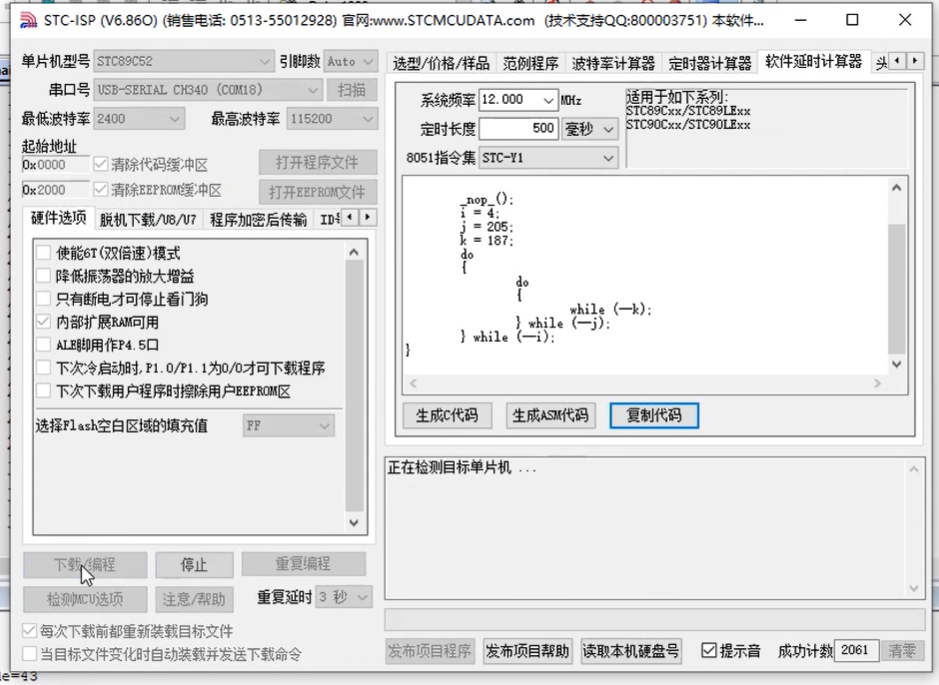The height and width of the screenshot is (685, 939).
Task: Click down arrow of code box scrollbar
Action: [896, 364]
